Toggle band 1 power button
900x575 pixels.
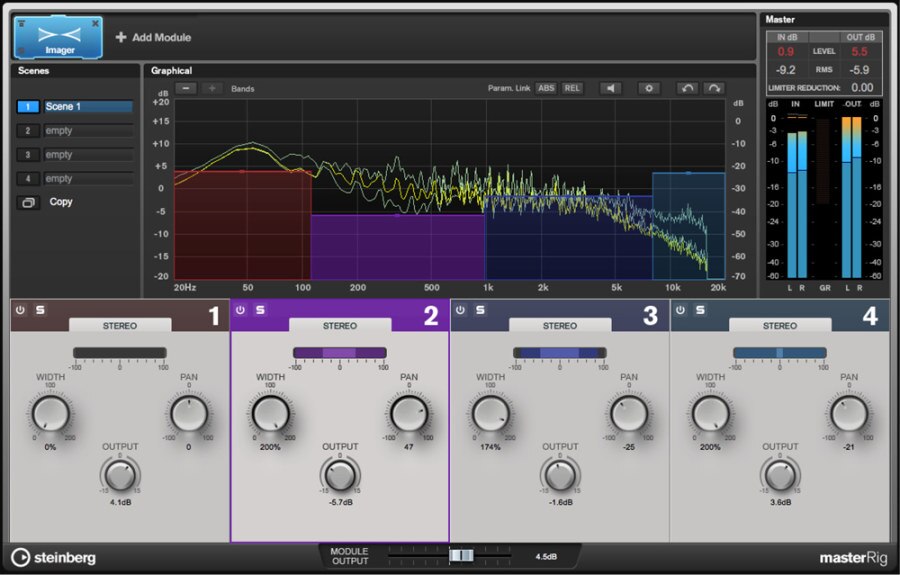[x=21, y=310]
